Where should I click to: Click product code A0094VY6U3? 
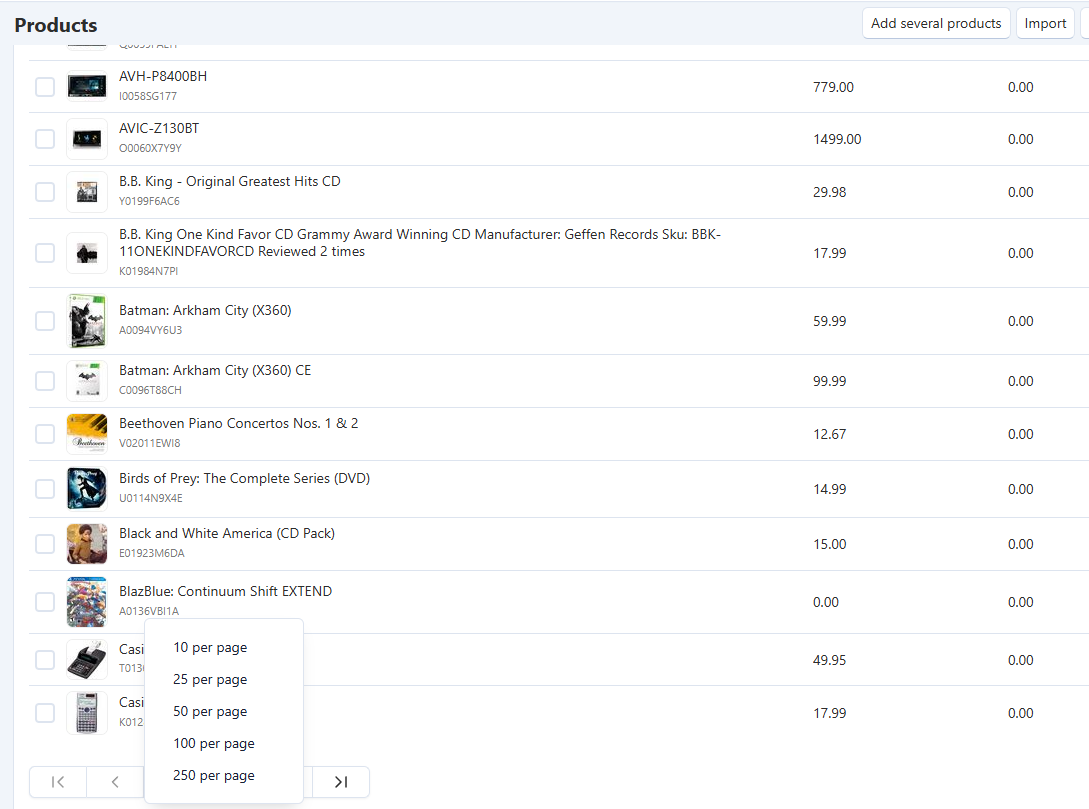pyautogui.click(x=151, y=330)
